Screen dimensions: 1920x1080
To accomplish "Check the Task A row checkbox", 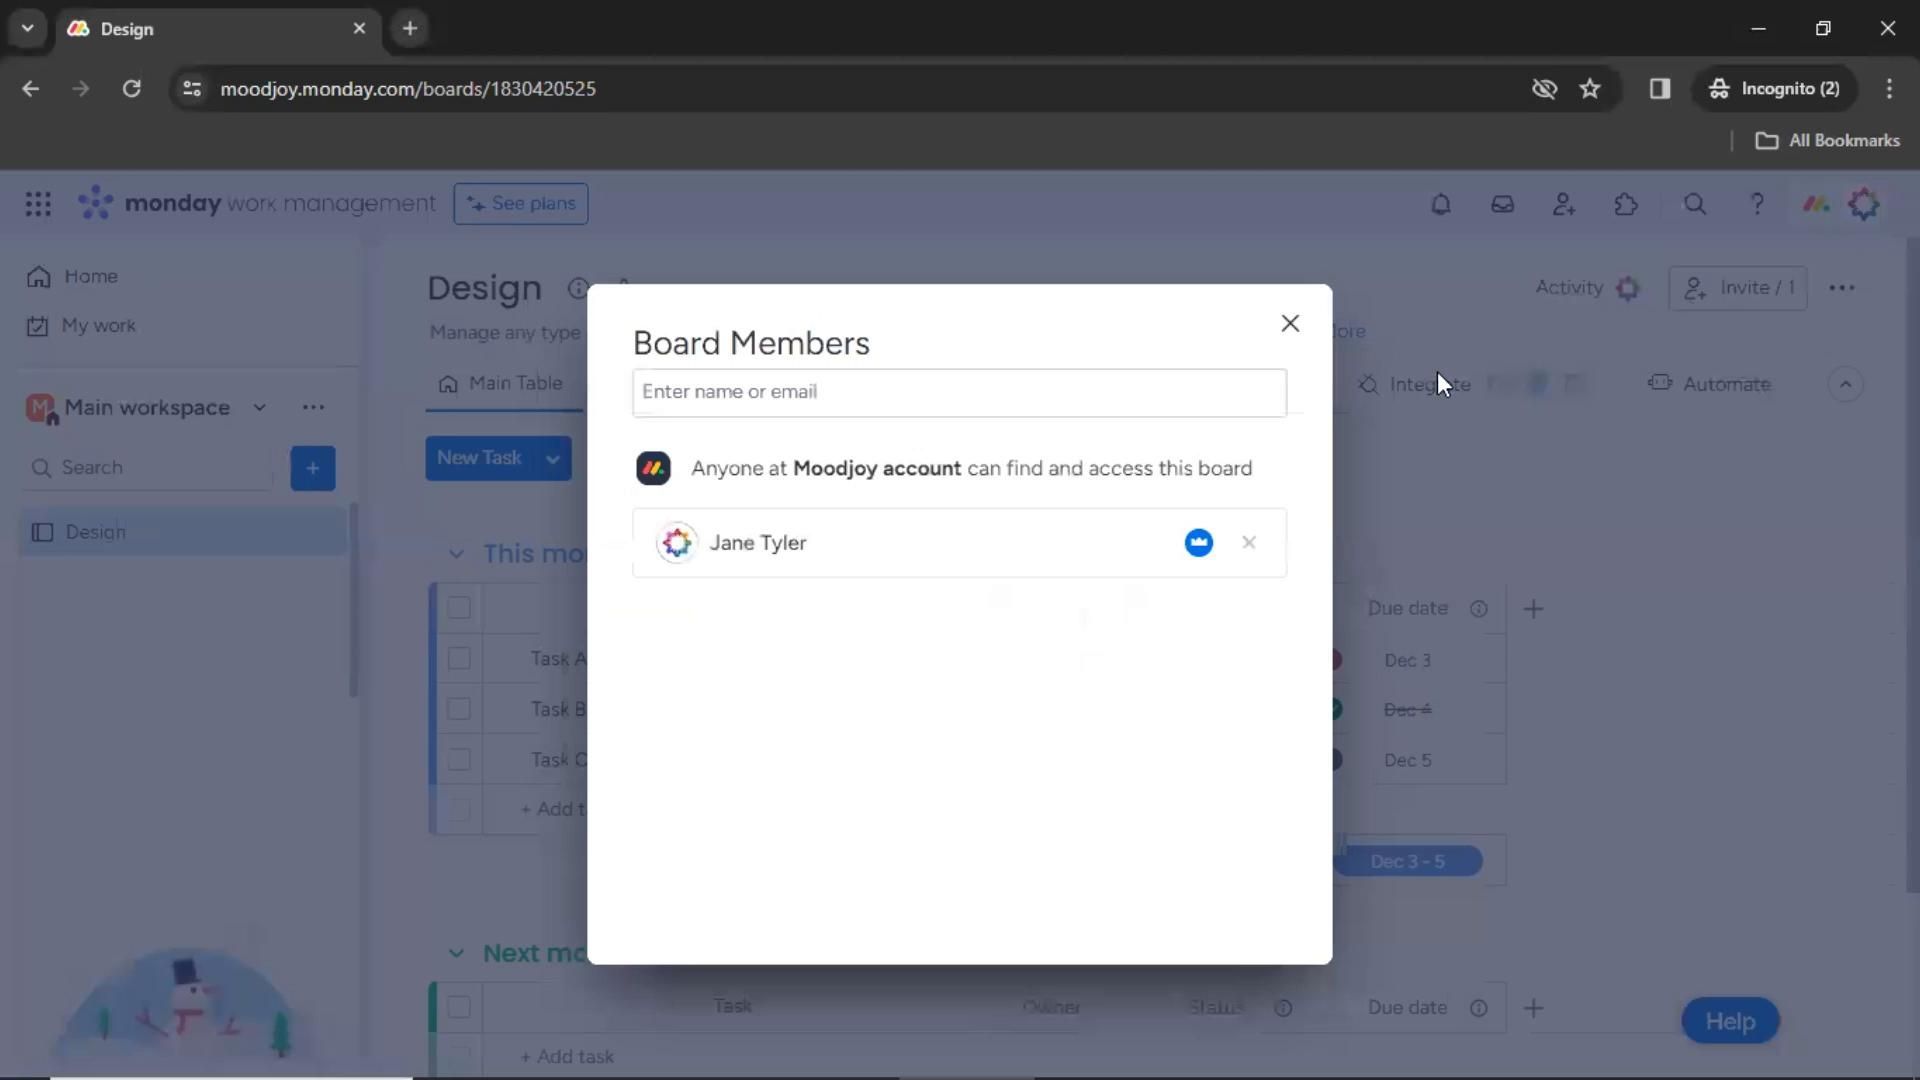I will (459, 659).
